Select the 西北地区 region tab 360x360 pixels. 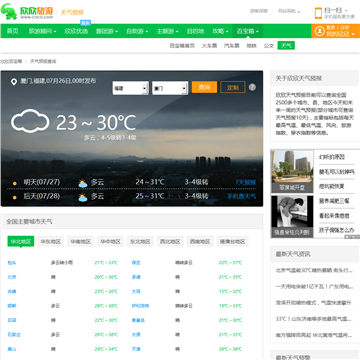pyautogui.click(x=170, y=241)
